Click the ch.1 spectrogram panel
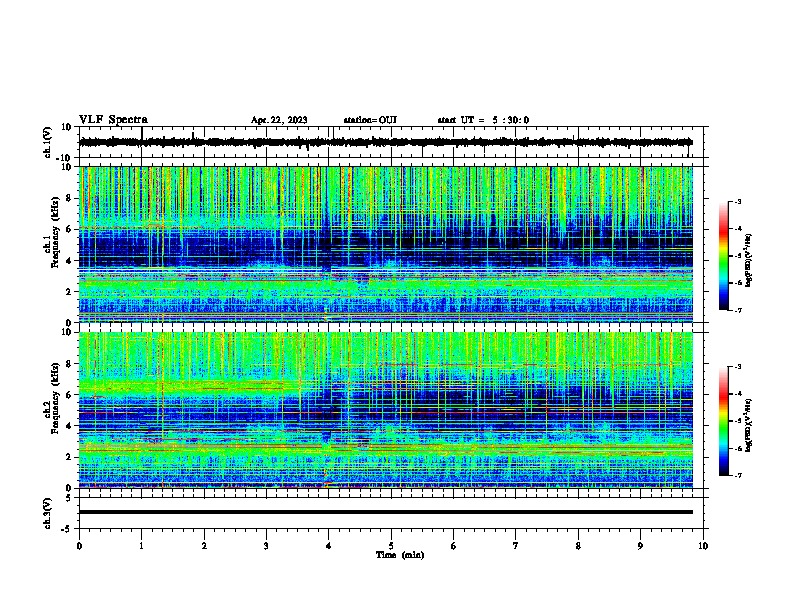 pyautogui.click(x=386, y=244)
